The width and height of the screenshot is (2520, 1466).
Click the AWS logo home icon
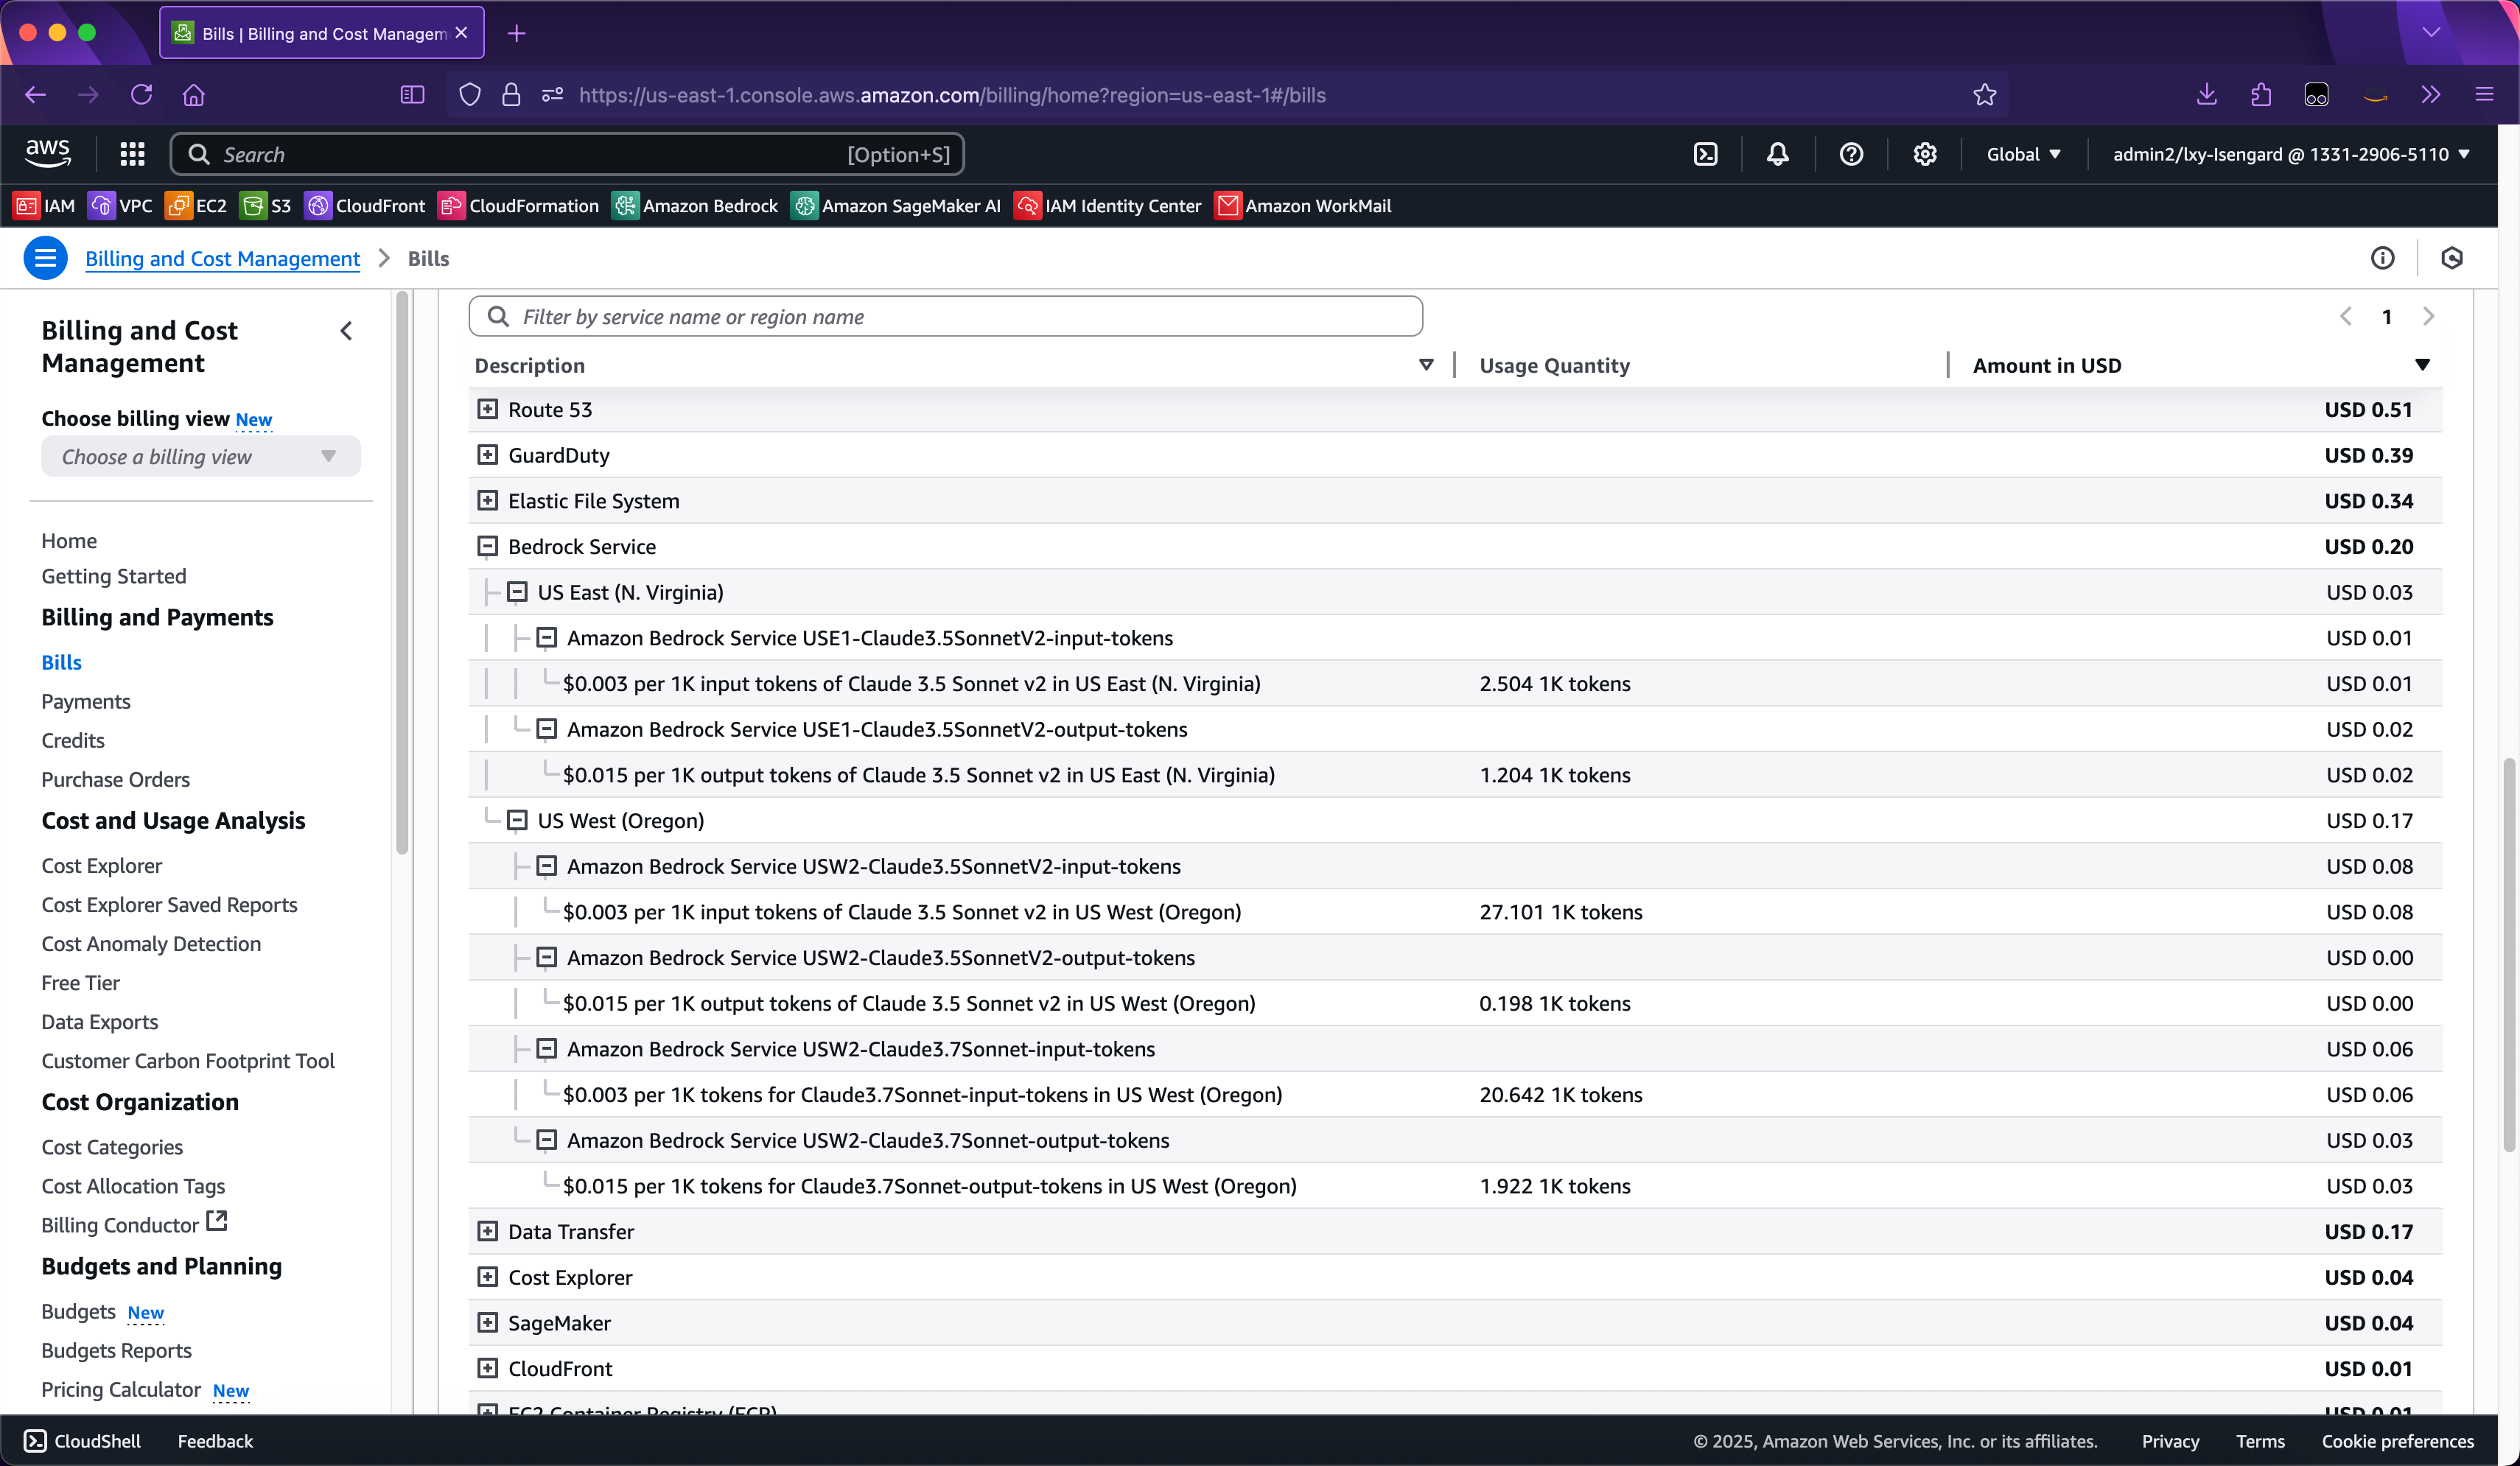[x=47, y=153]
